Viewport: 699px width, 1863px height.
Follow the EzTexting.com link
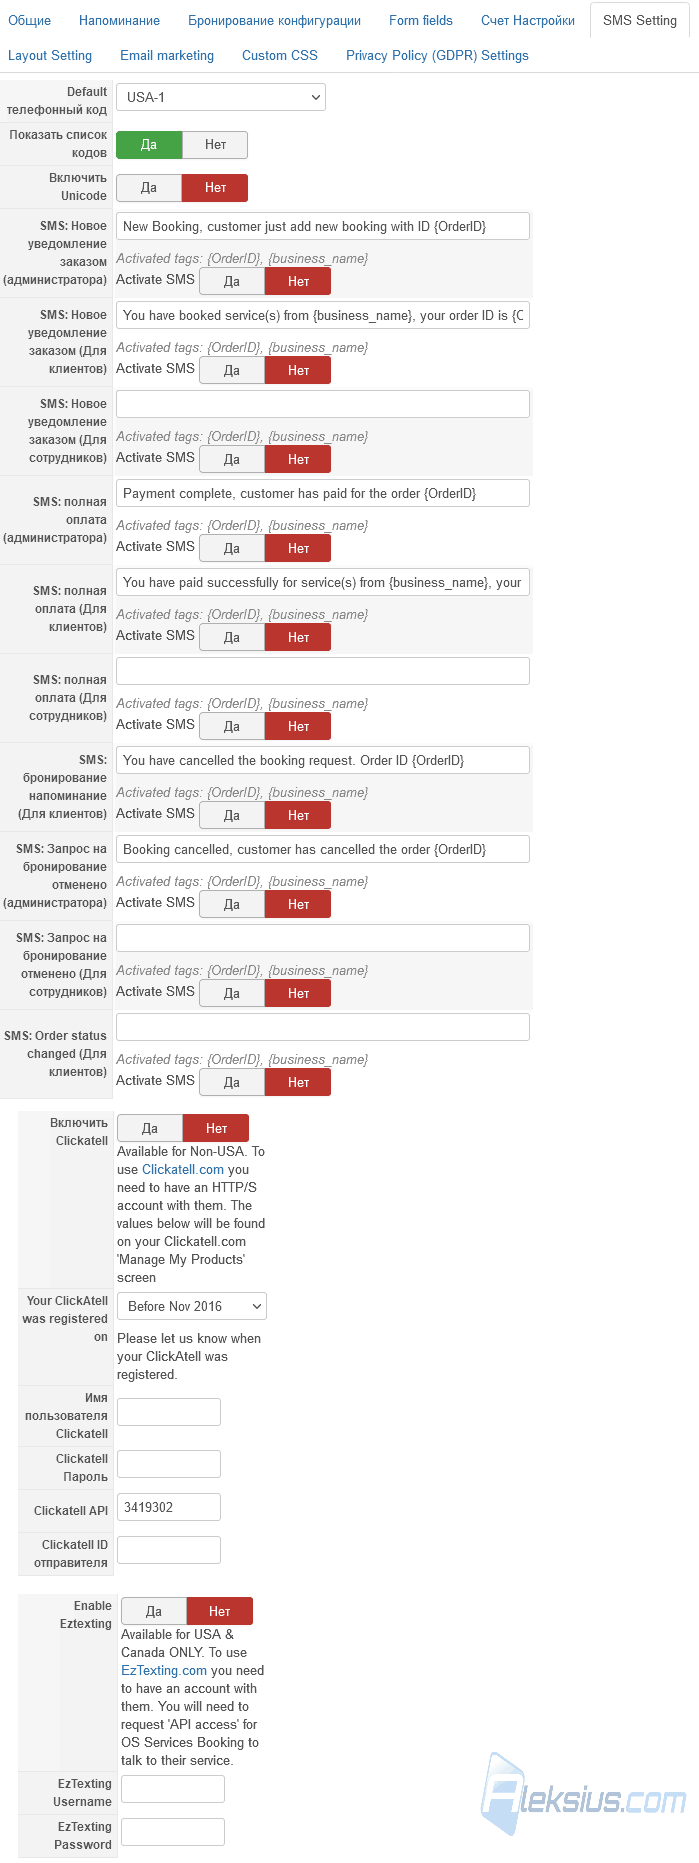(x=164, y=1670)
